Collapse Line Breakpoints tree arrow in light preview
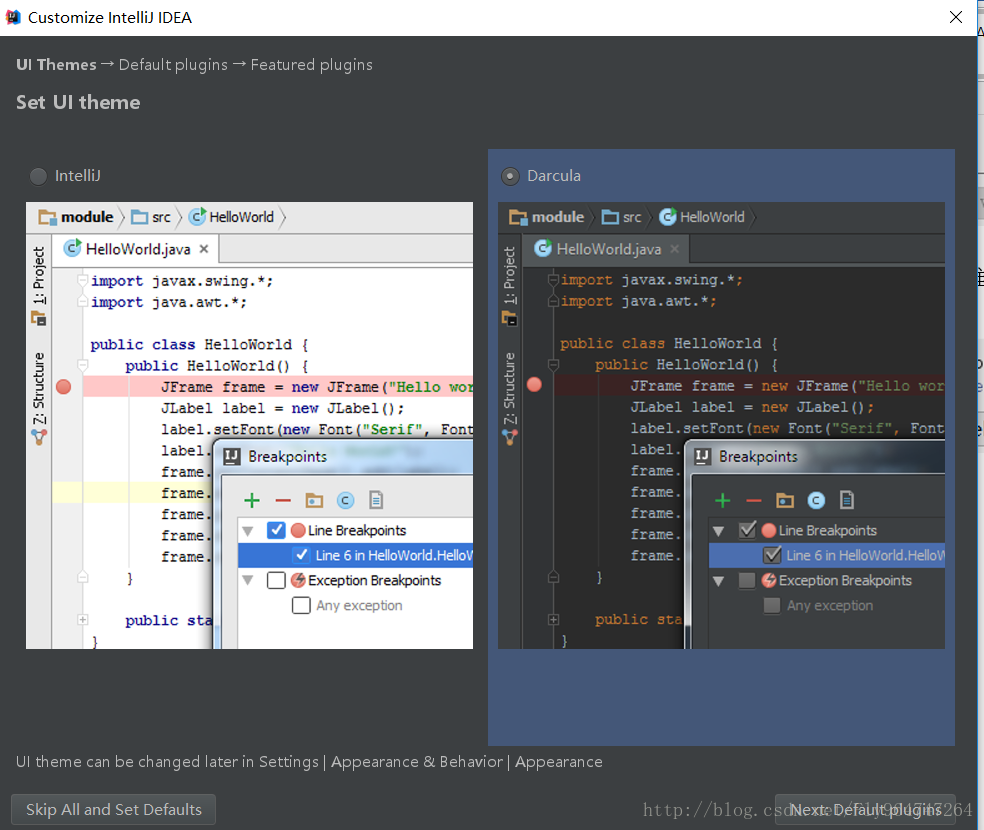 pos(248,531)
